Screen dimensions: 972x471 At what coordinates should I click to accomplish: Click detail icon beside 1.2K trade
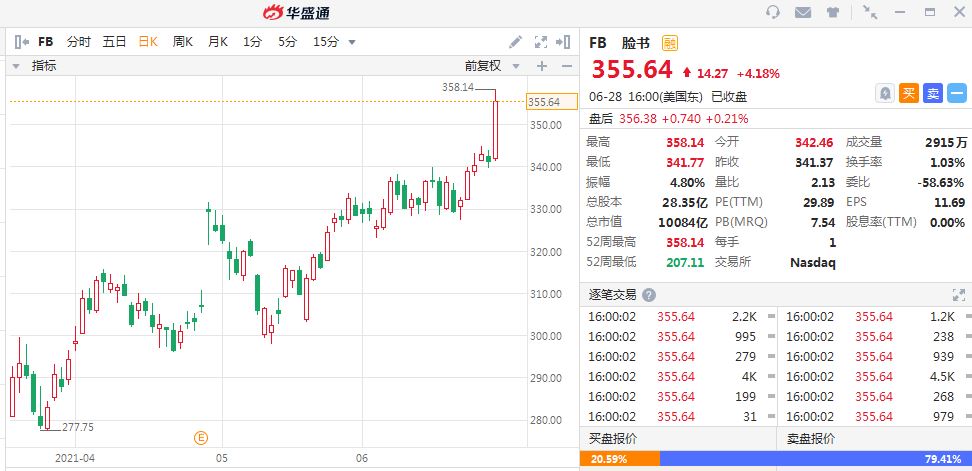pos(969,317)
